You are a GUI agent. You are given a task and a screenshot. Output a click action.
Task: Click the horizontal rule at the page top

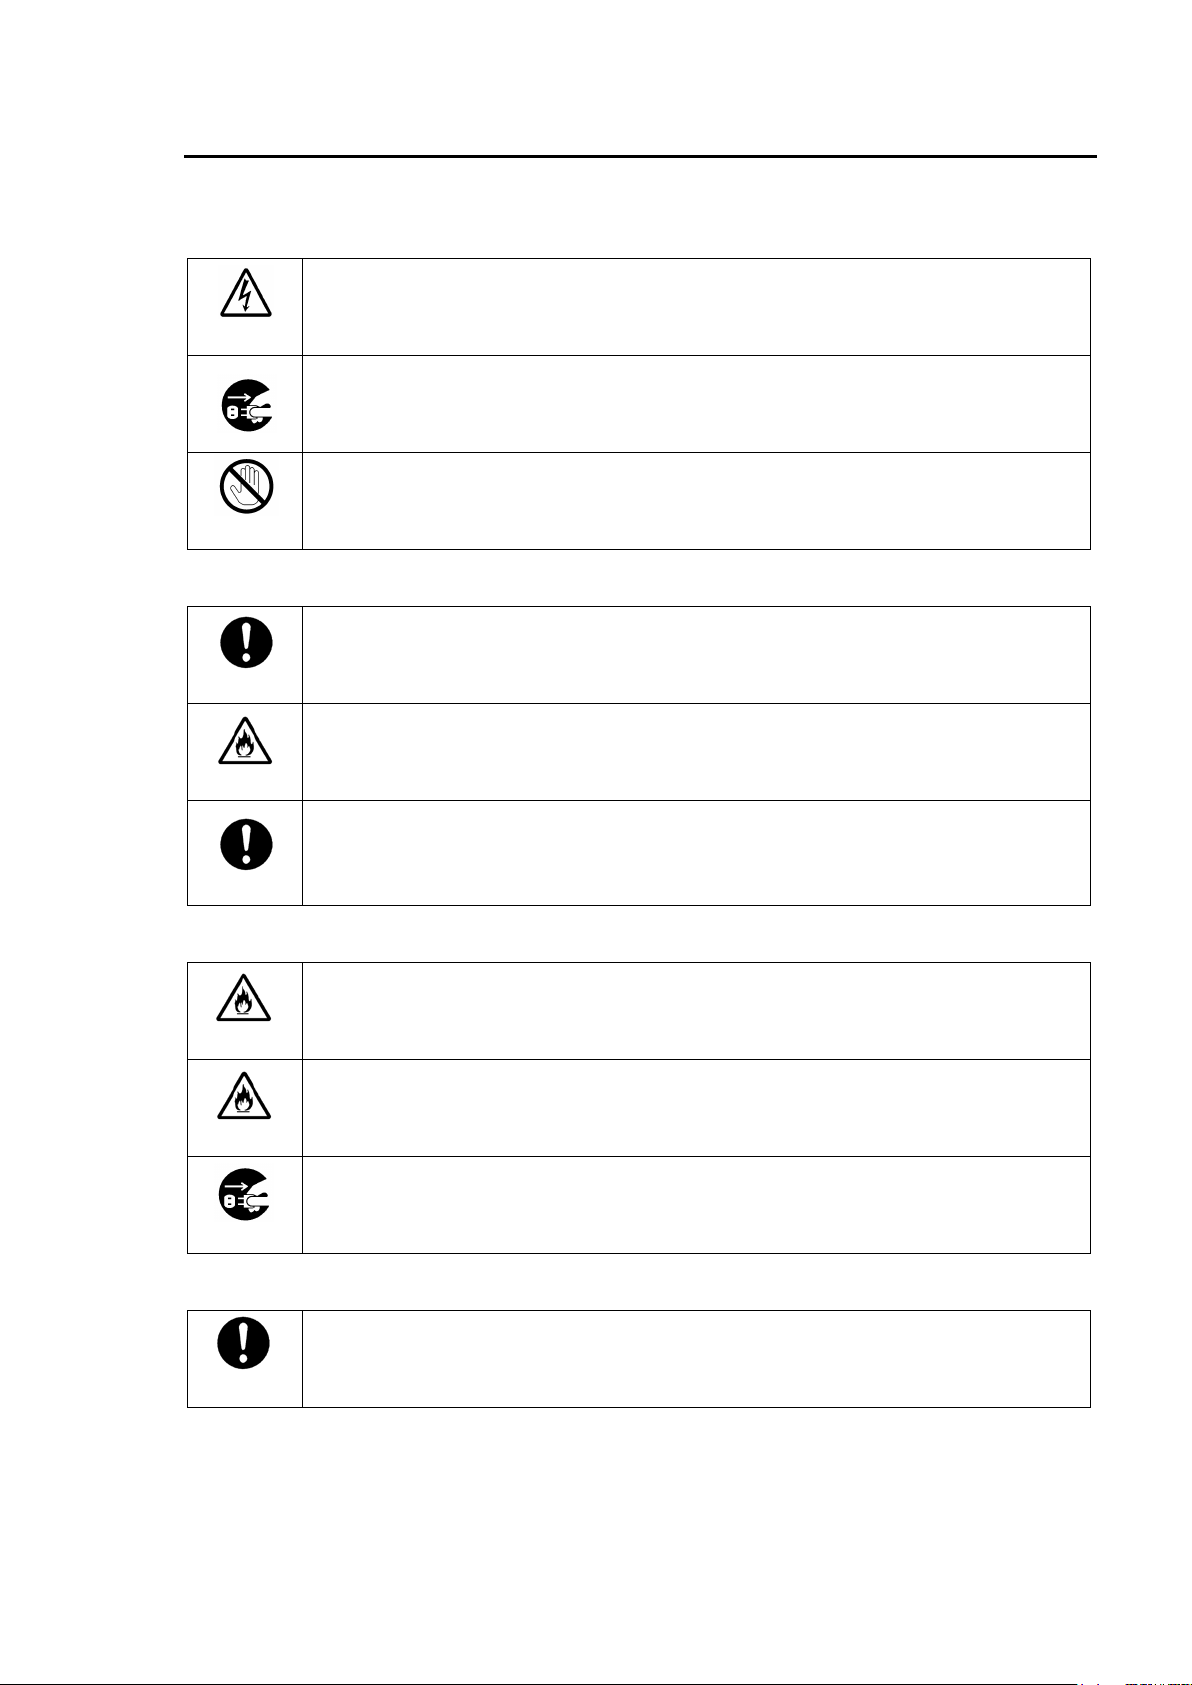(x=640, y=156)
